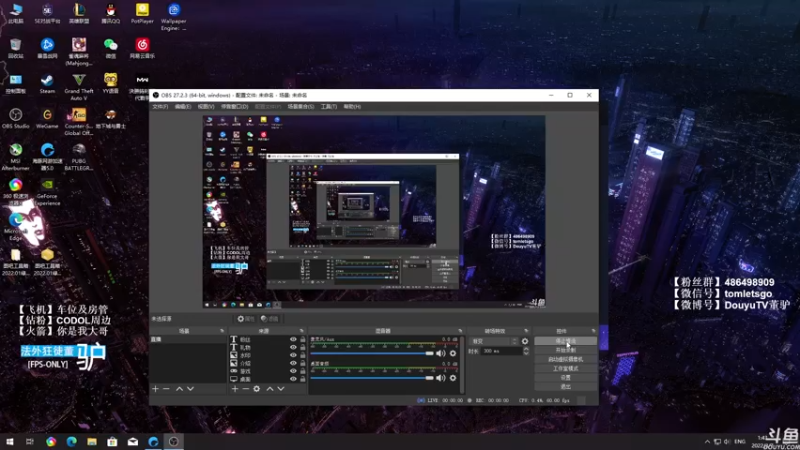
Task: Remove the selected scene with the minus icon
Action: click(x=166, y=389)
